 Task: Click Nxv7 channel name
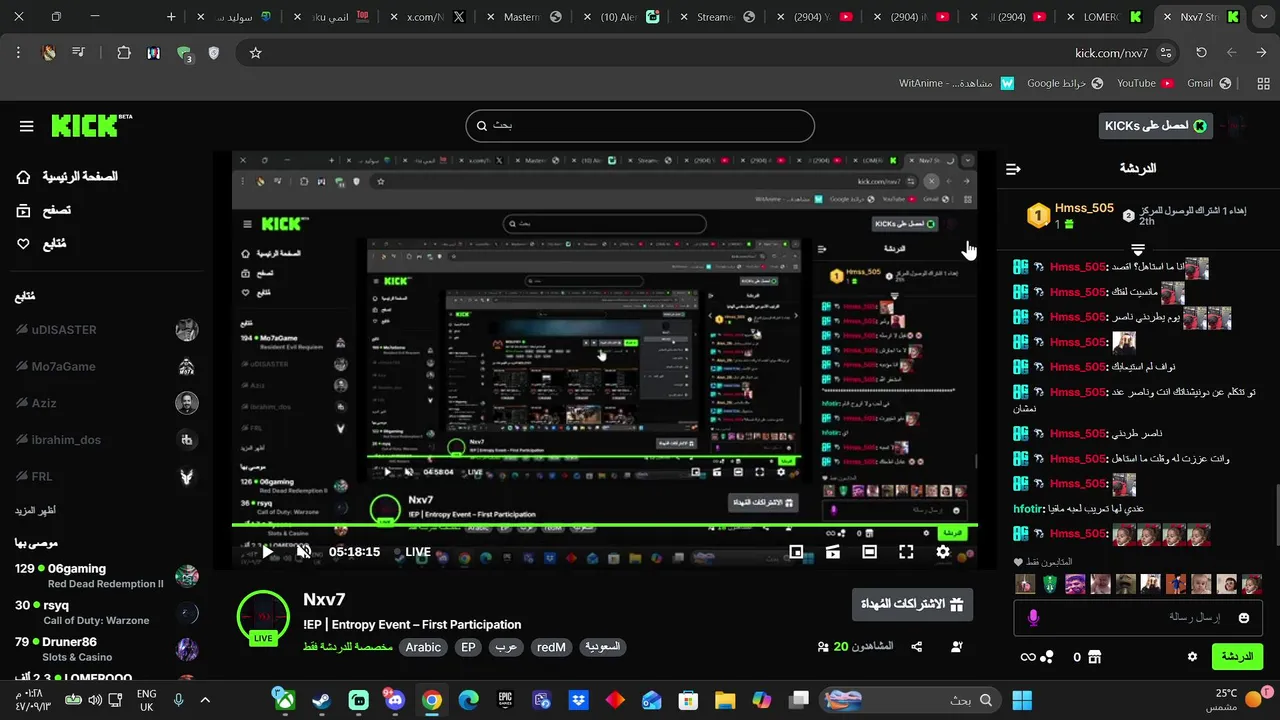click(324, 600)
